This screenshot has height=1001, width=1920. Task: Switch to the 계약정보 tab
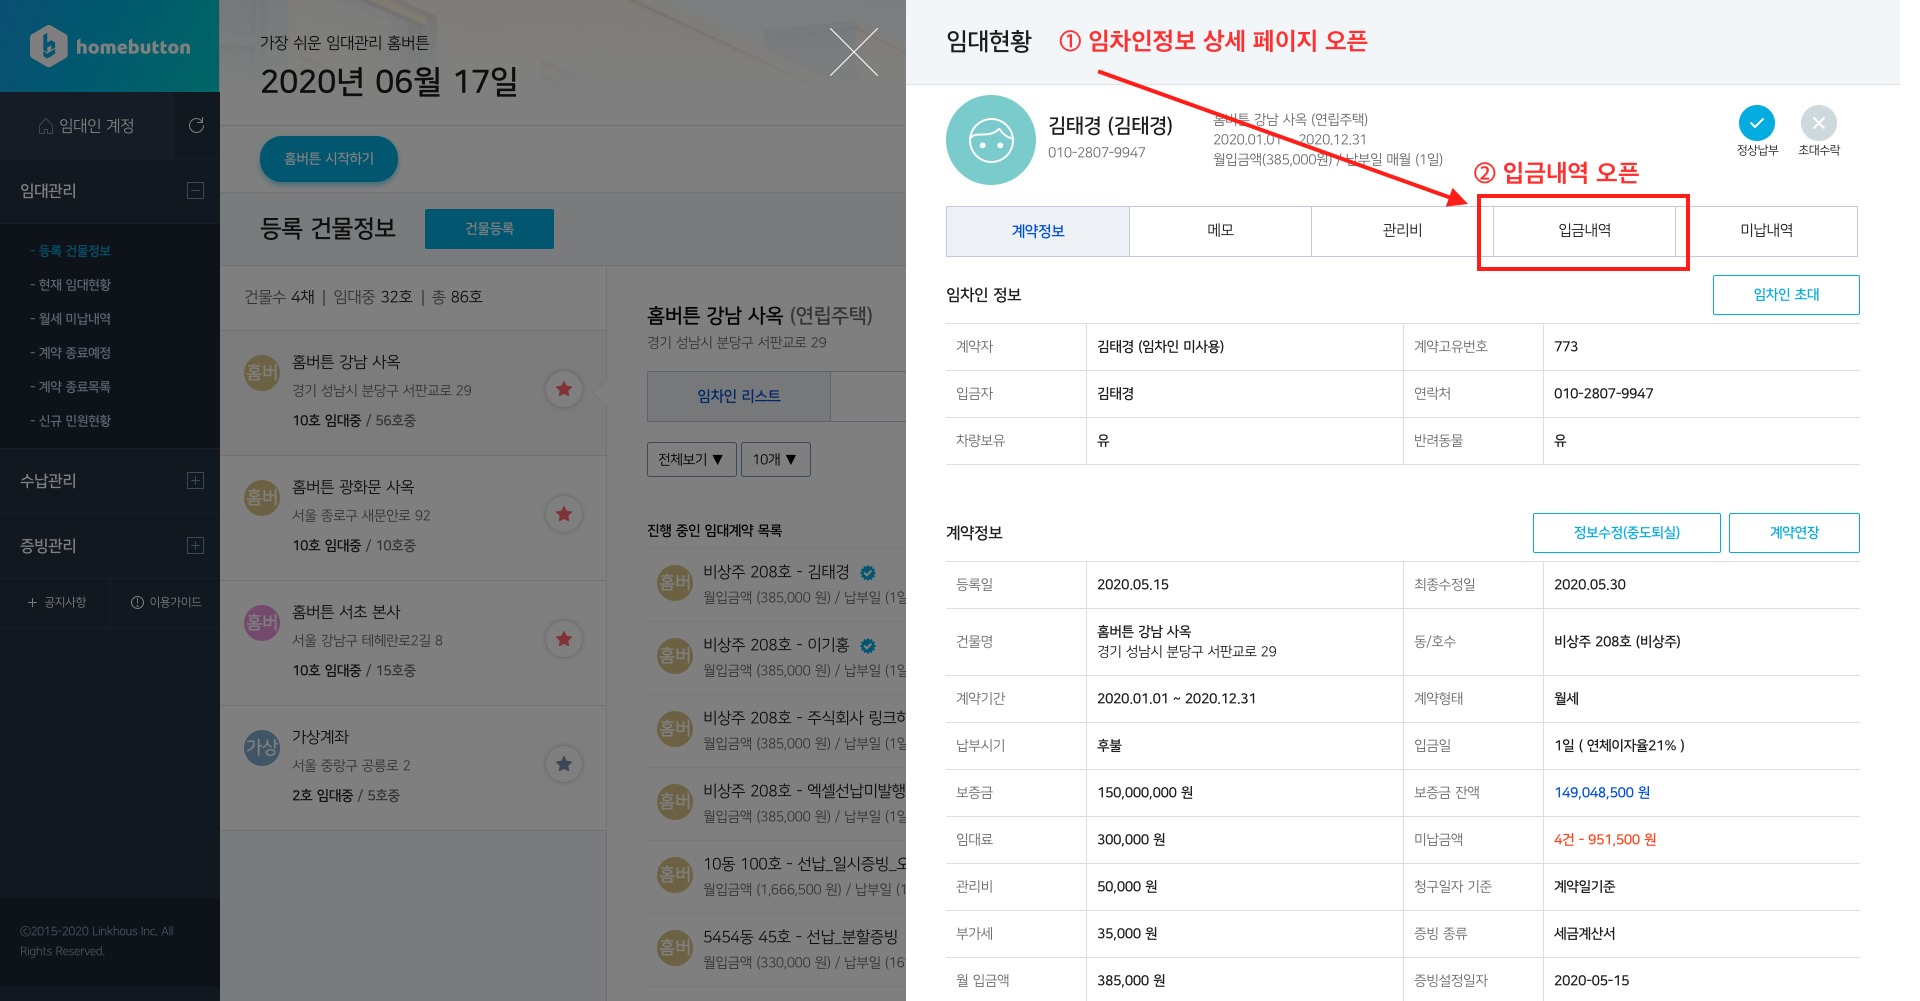(1038, 231)
